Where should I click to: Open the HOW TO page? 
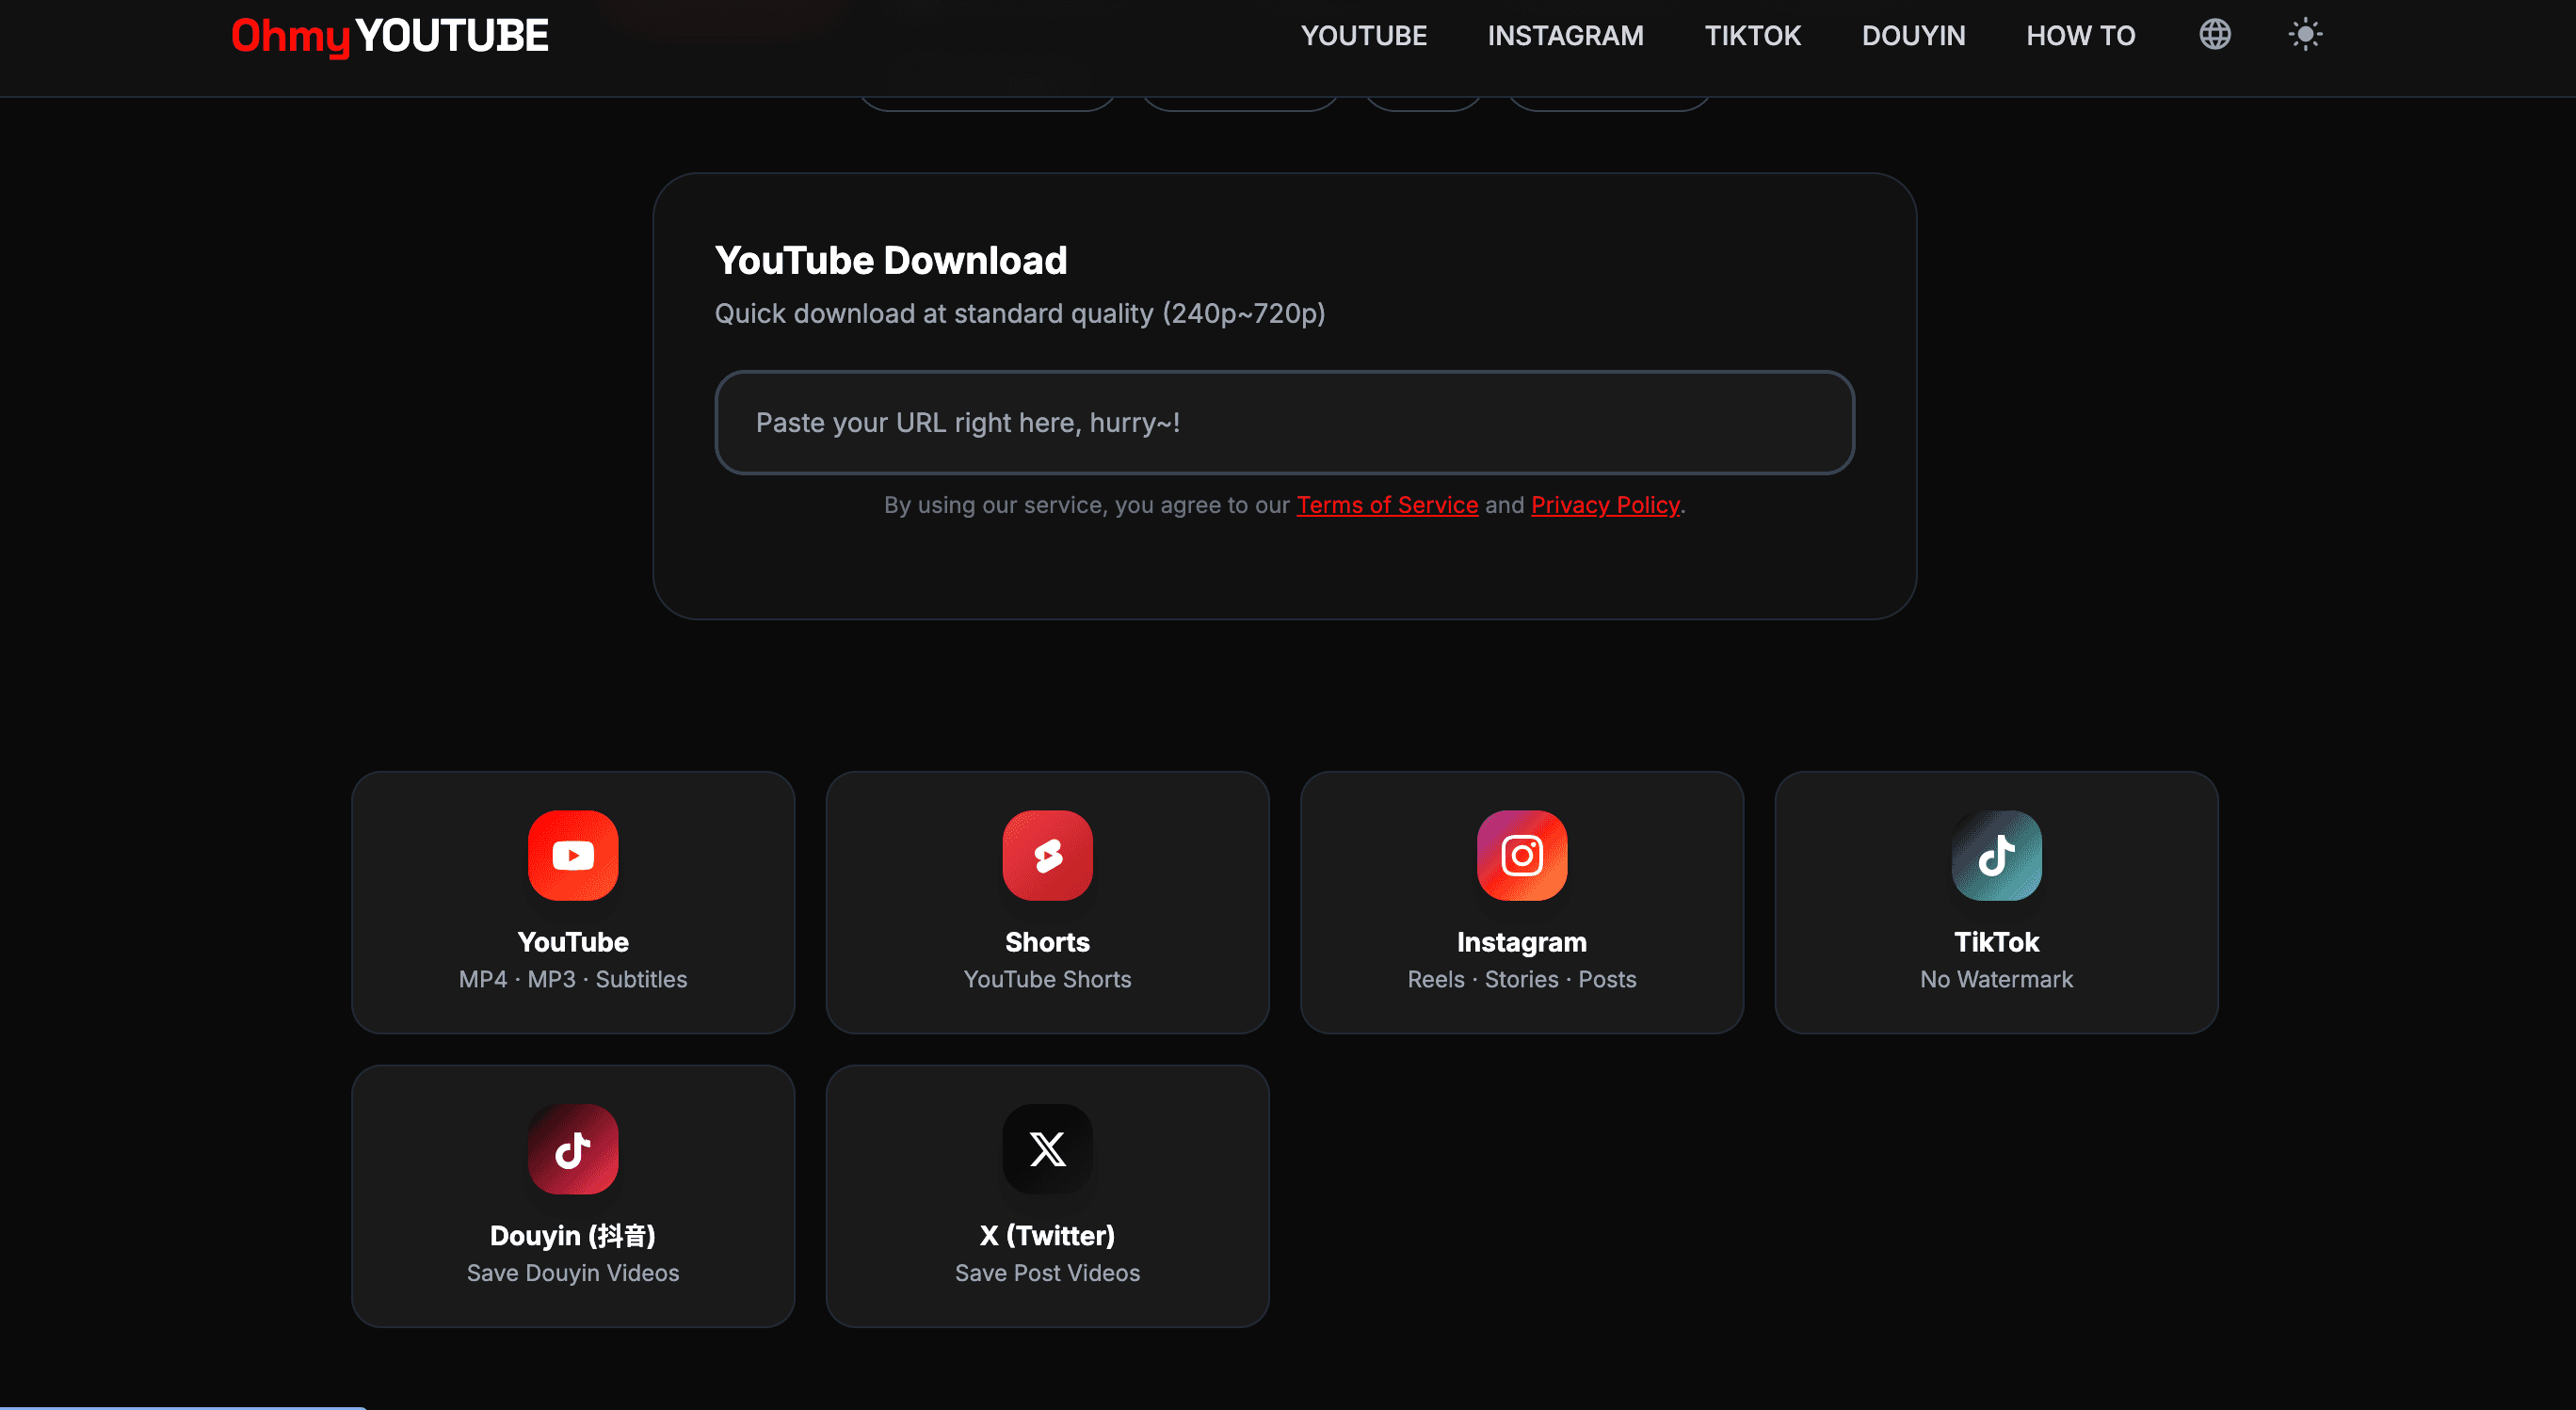(x=2080, y=36)
